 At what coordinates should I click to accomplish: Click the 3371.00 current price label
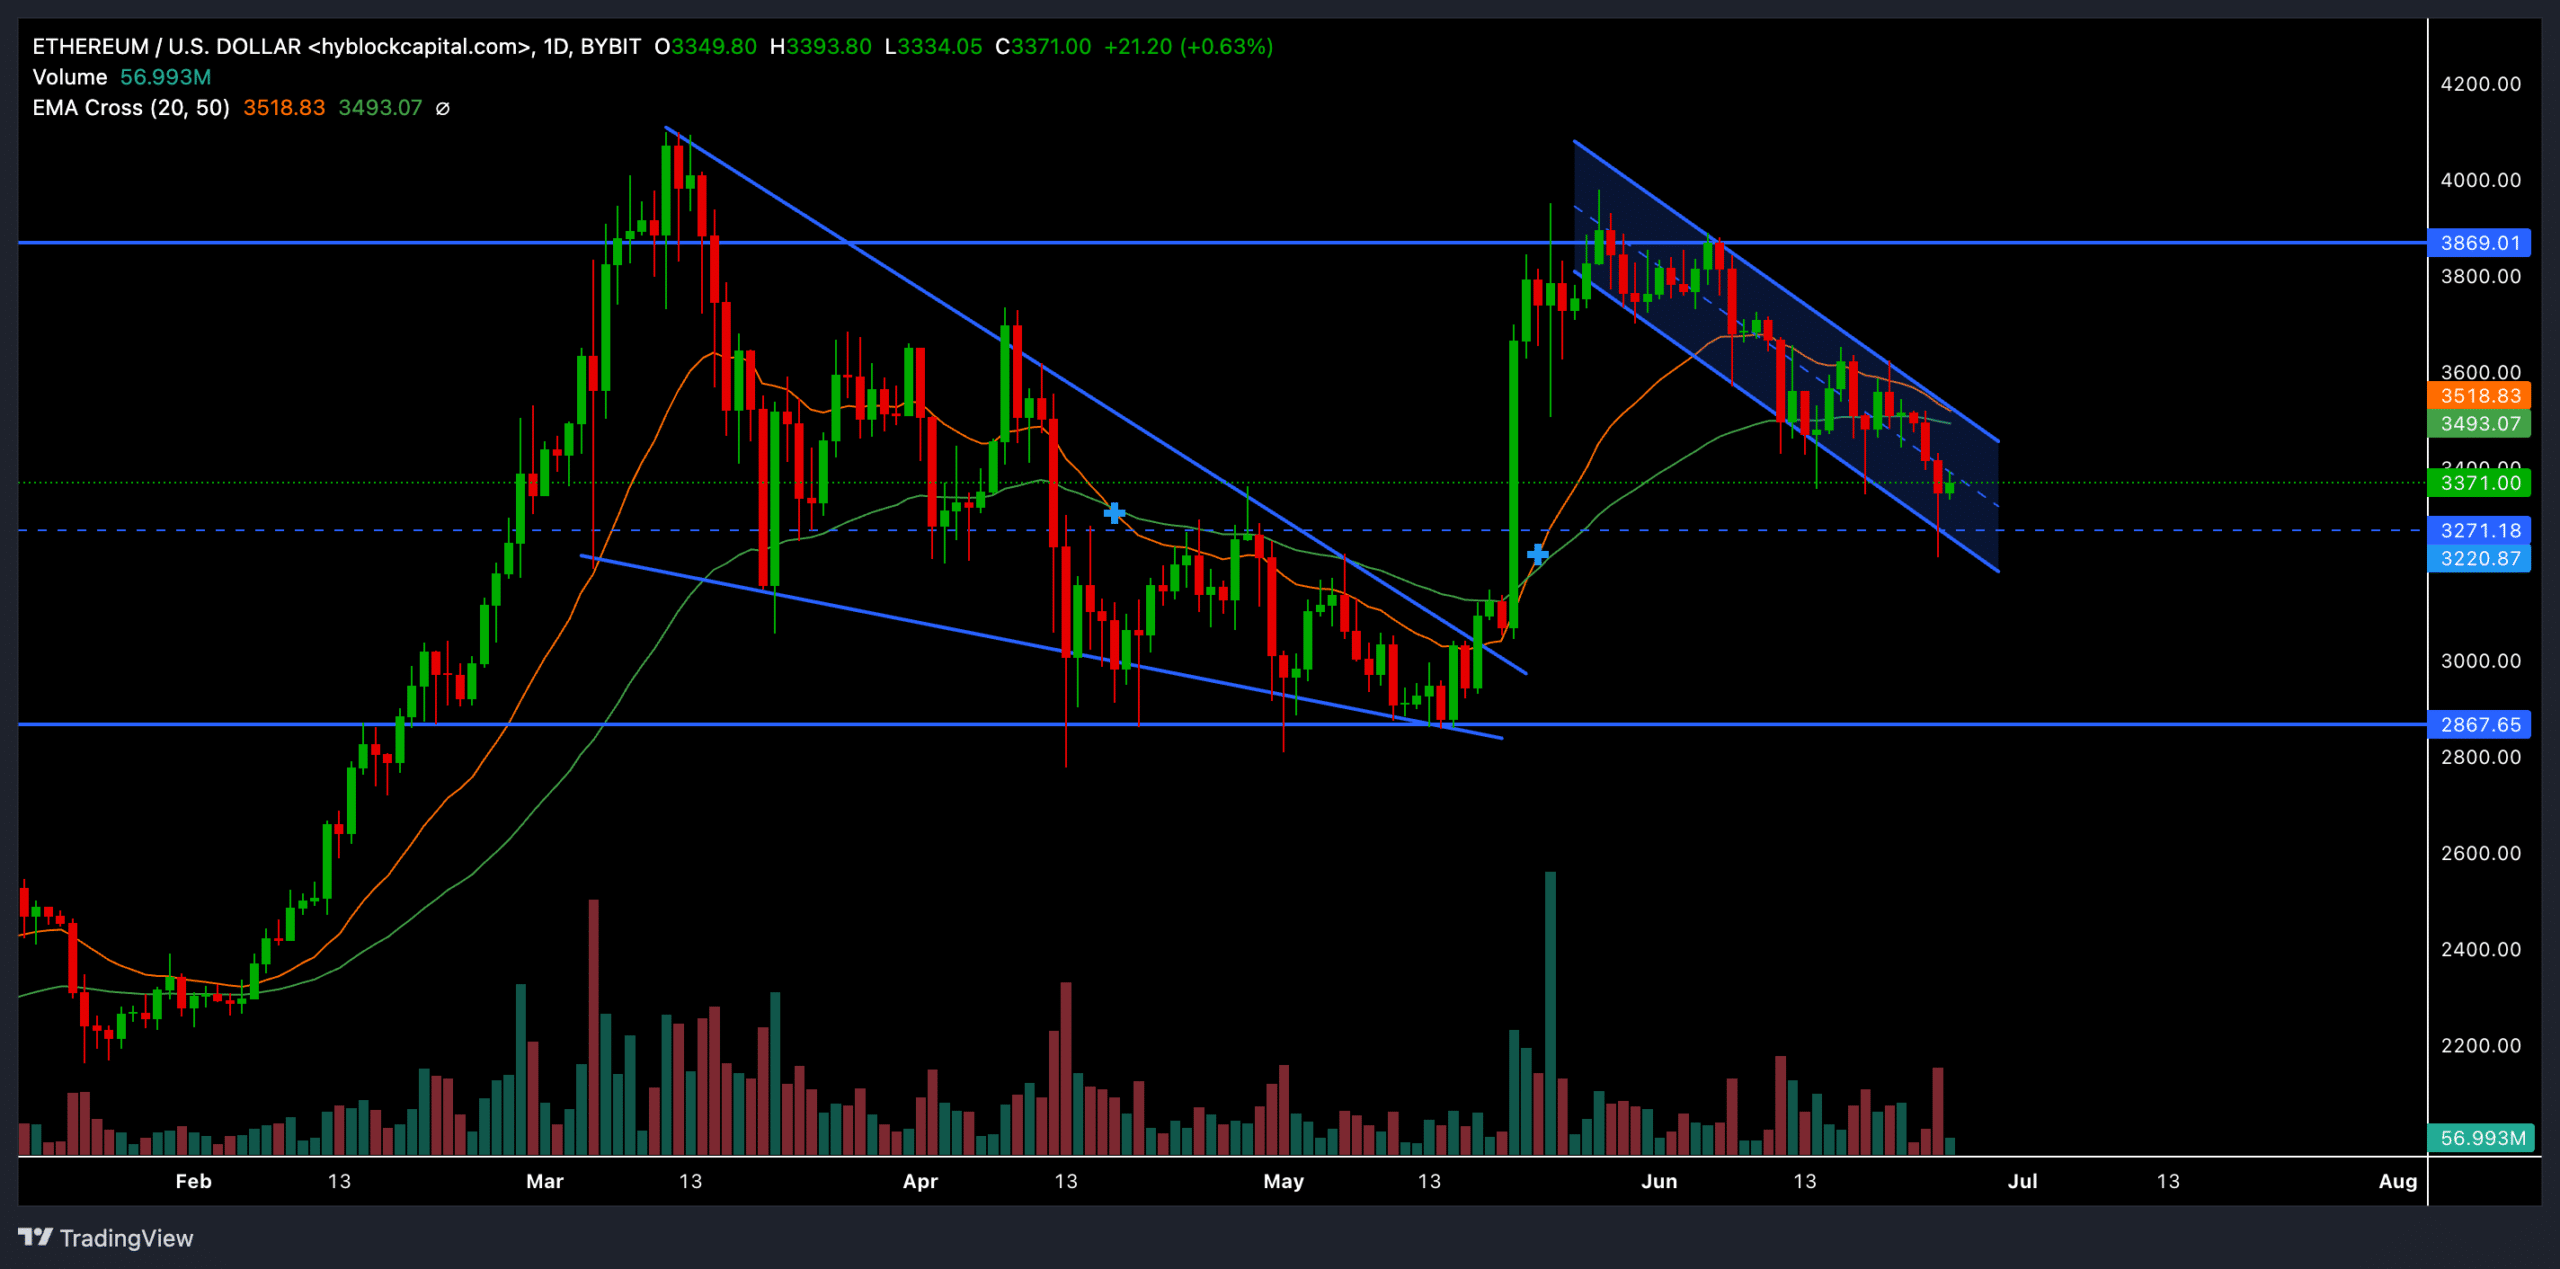pyautogui.click(x=2479, y=483)
